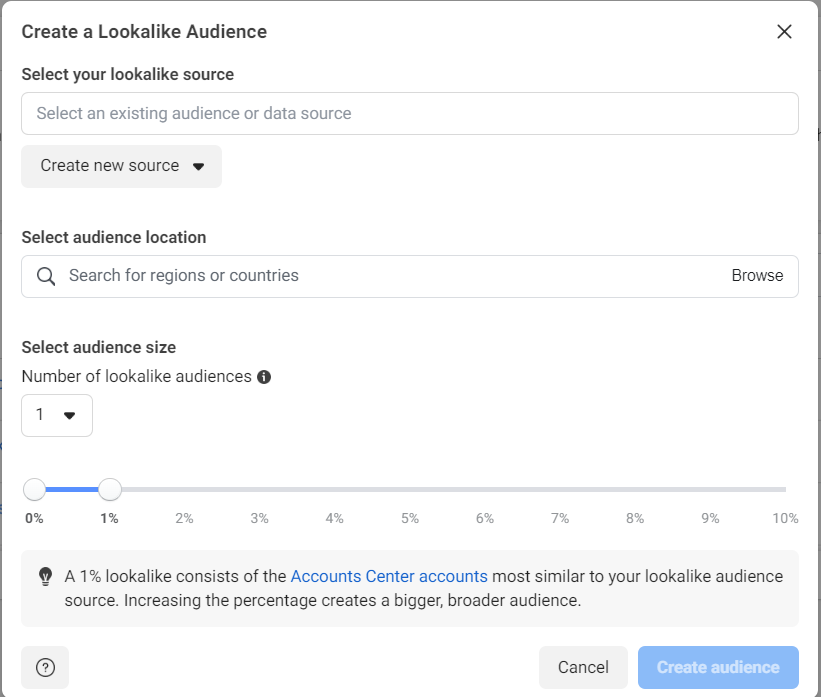Click the info icon beside Number of lookalike audiences
821x697 pixels.
click(264, 377)
